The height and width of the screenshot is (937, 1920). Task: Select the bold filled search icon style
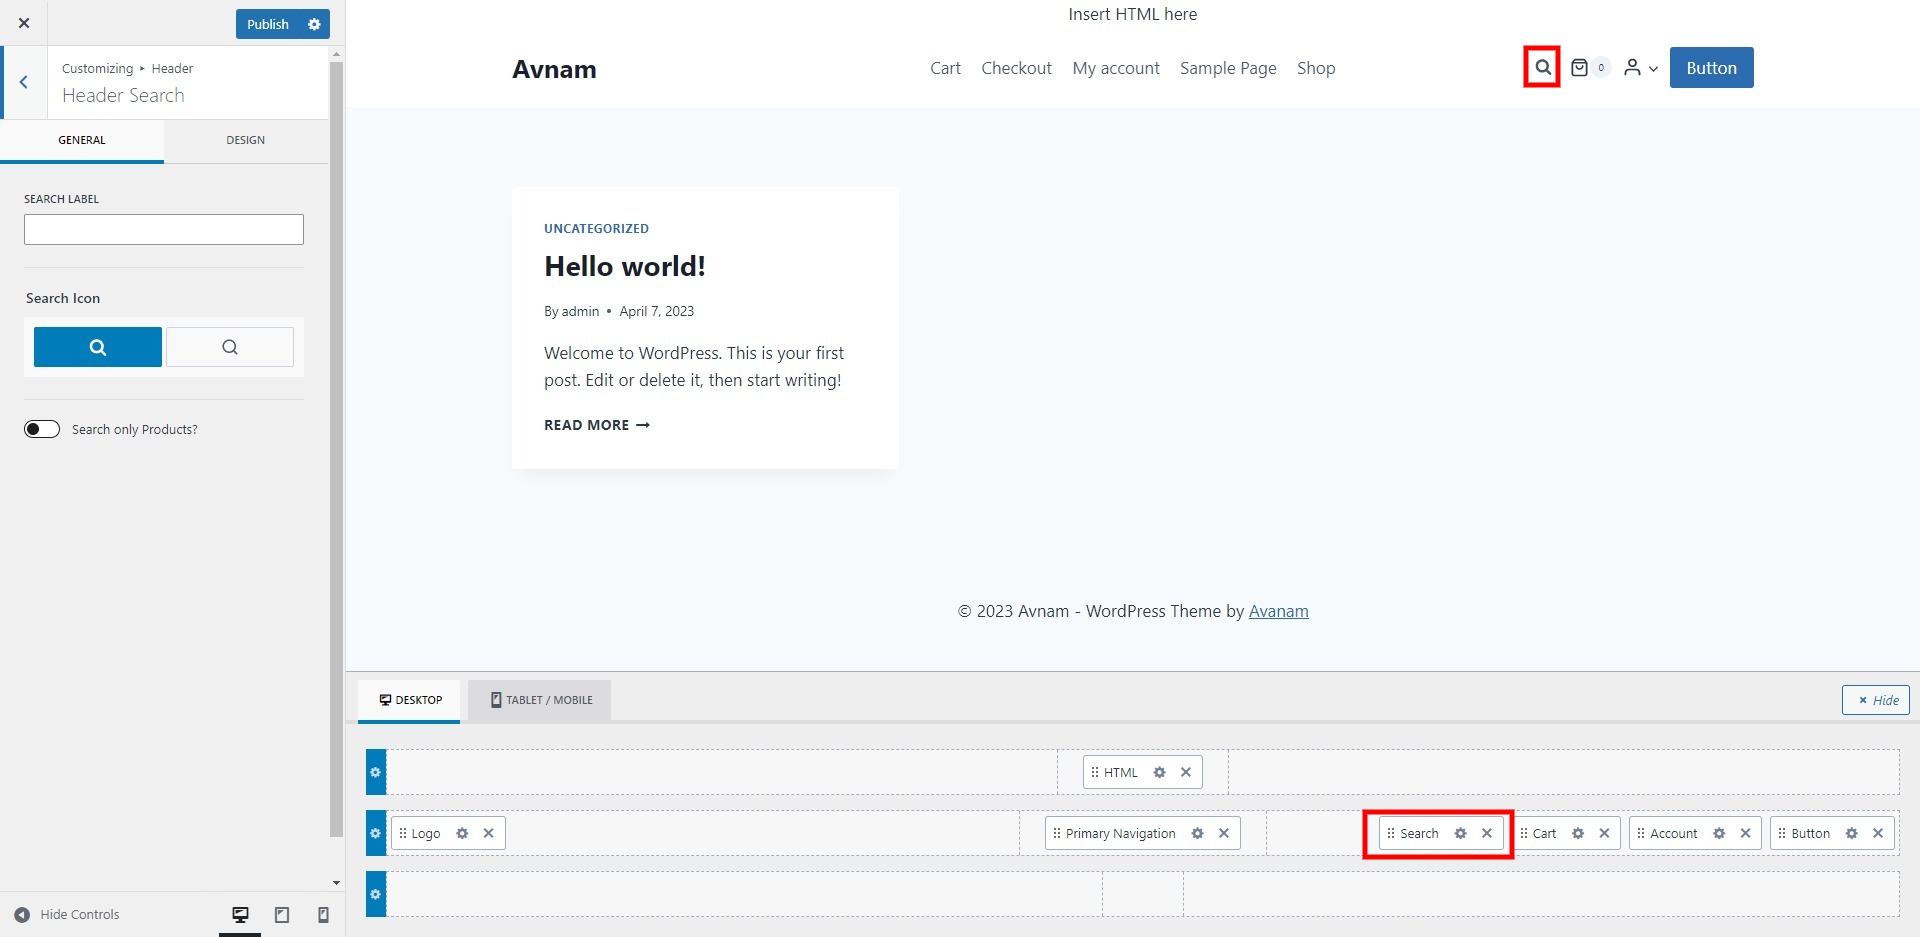tap(98, 347)
